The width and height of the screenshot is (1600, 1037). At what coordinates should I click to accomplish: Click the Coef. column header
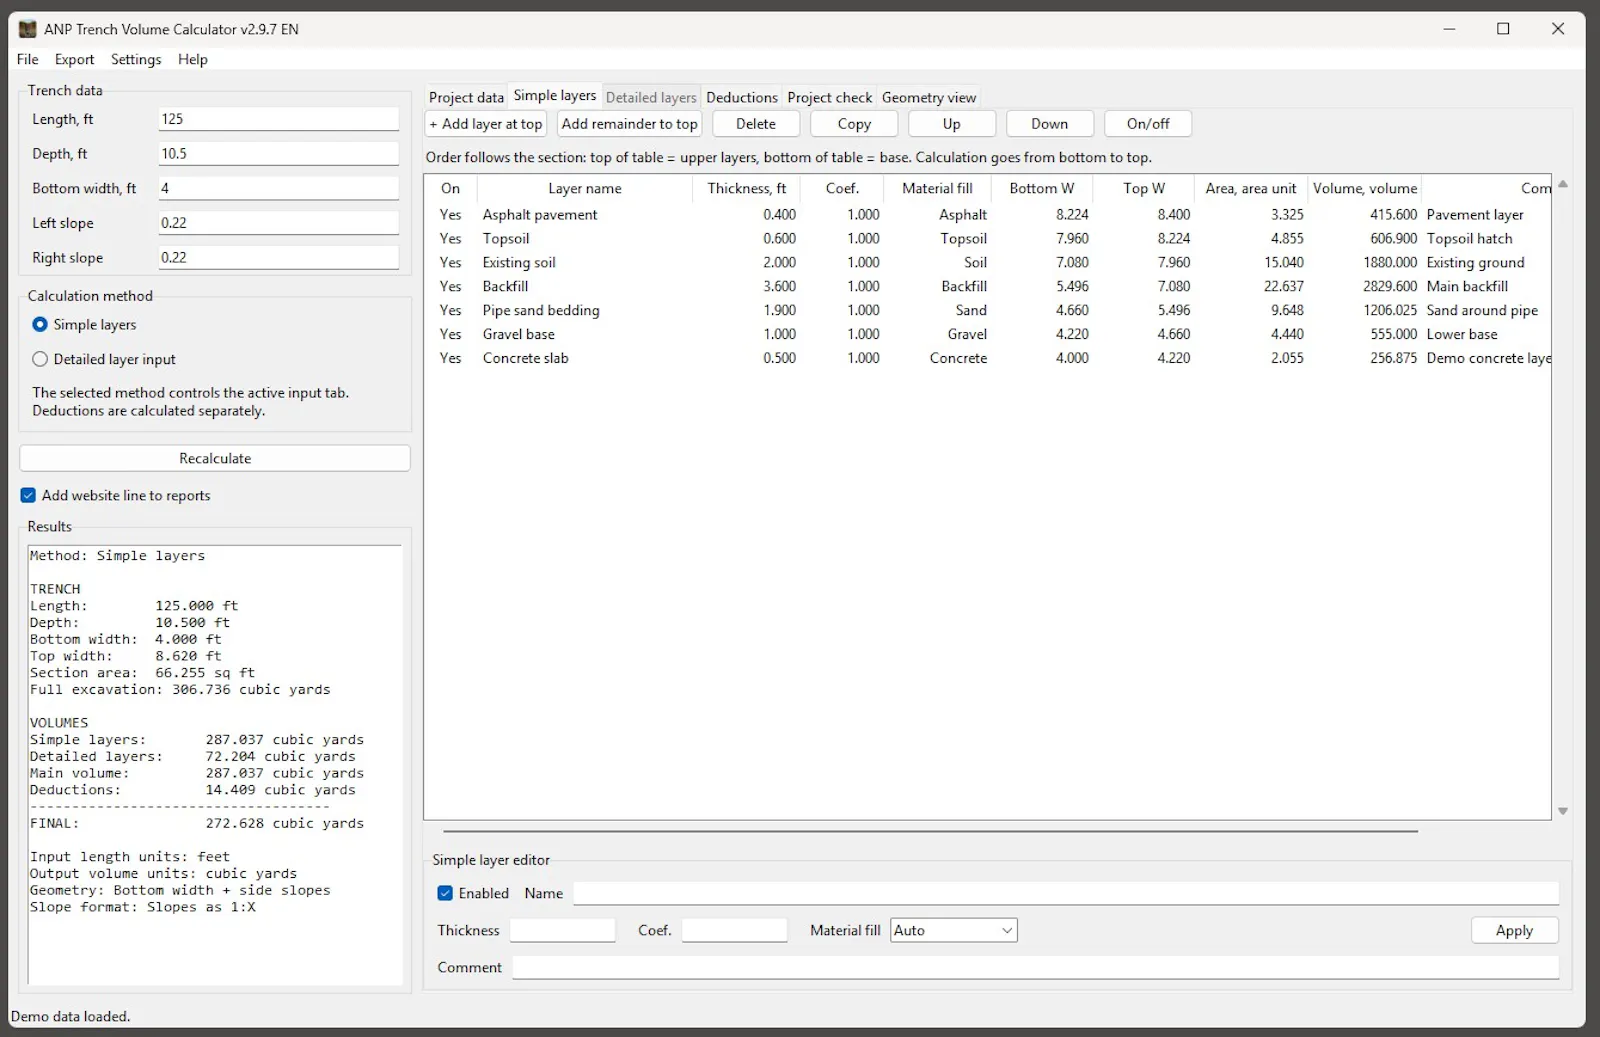pos(843,188)
